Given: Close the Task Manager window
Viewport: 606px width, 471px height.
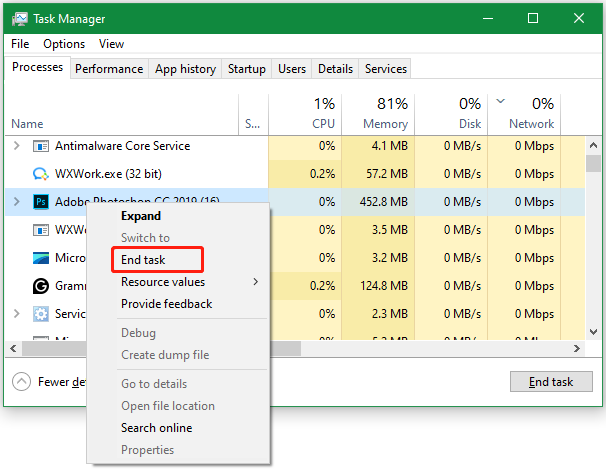Looking at the screenshot, I should 579,18.
